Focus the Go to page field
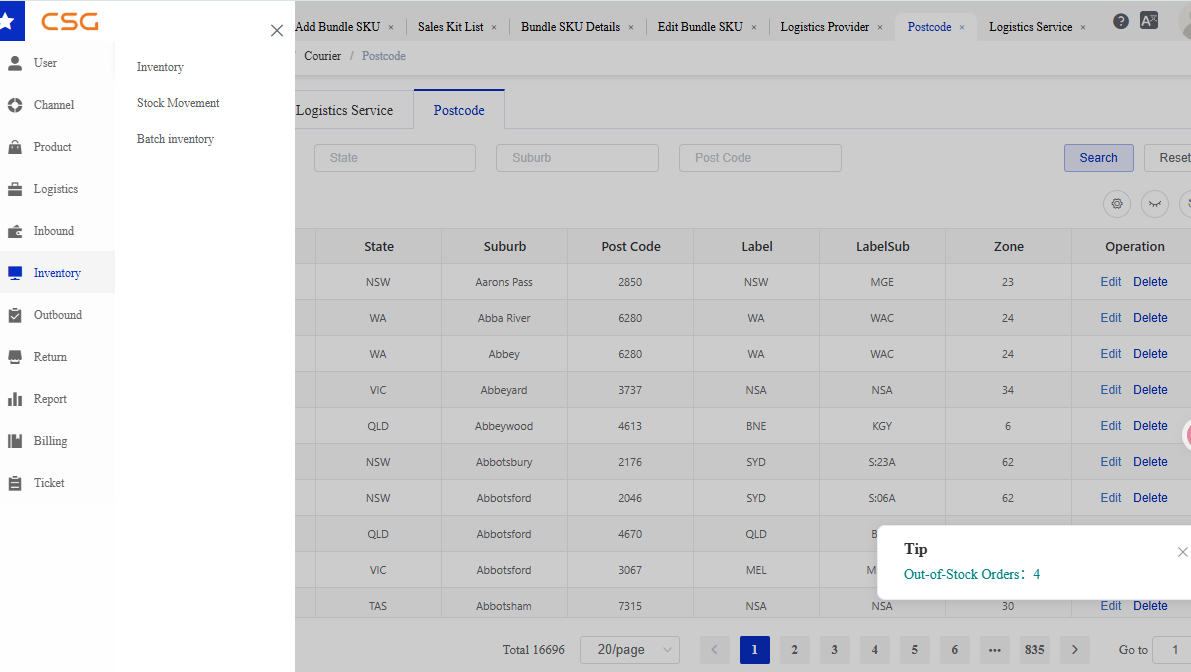 pos(1172,650)
